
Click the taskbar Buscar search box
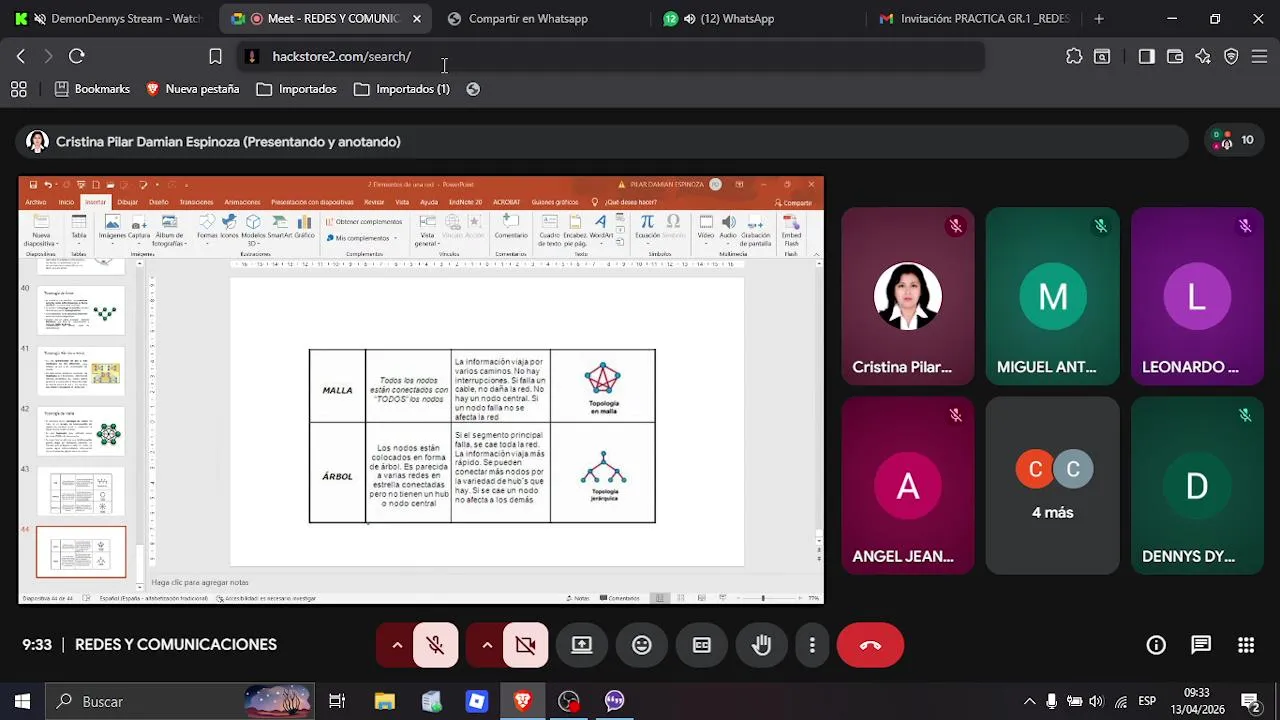coord(180,701)
